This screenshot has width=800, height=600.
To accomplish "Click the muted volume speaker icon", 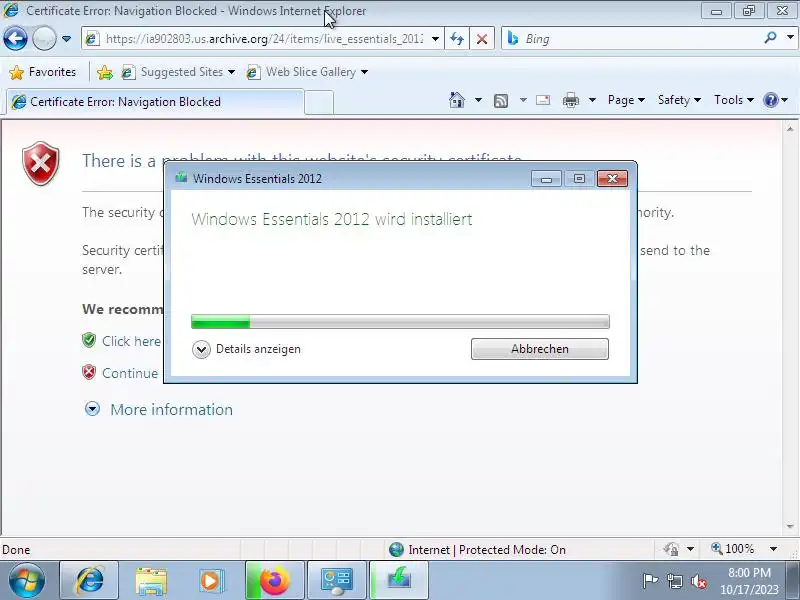I will (x=698, y=581).
